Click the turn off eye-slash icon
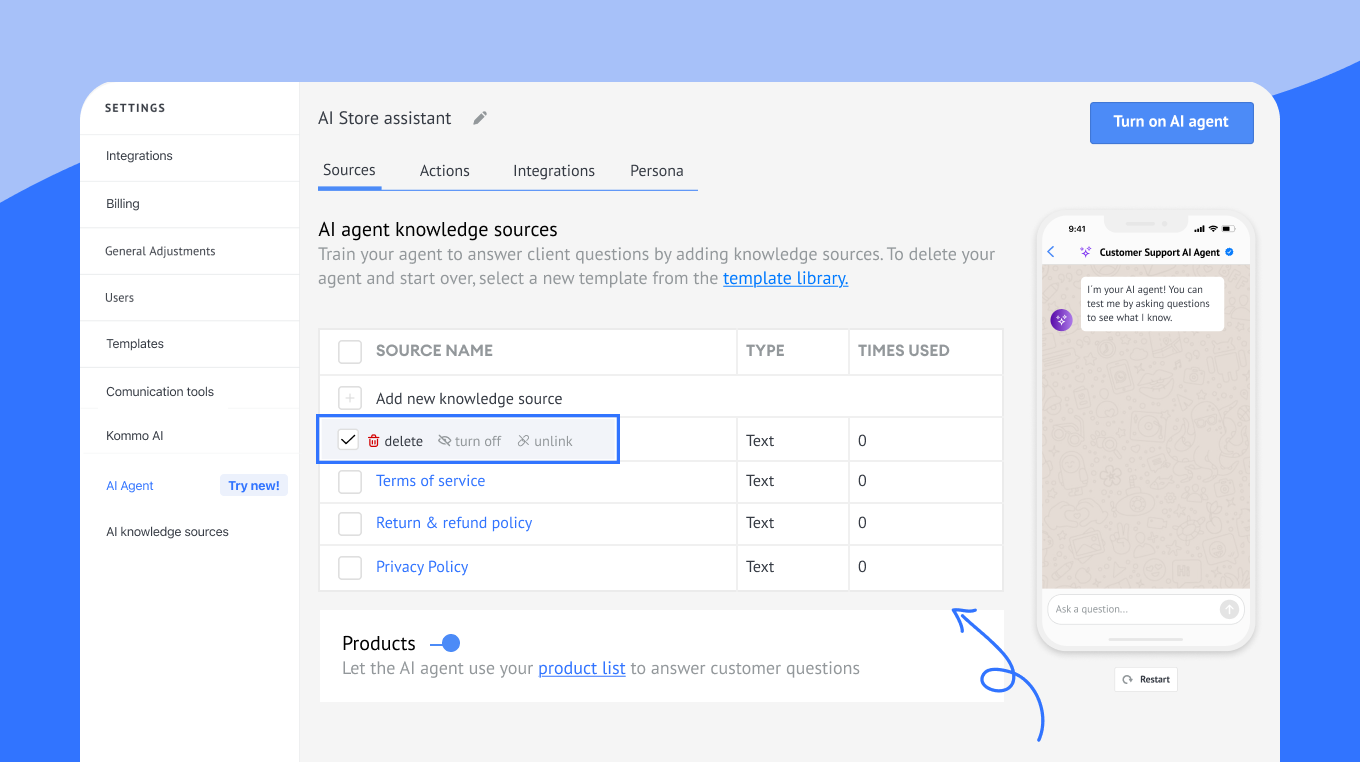 445,441
